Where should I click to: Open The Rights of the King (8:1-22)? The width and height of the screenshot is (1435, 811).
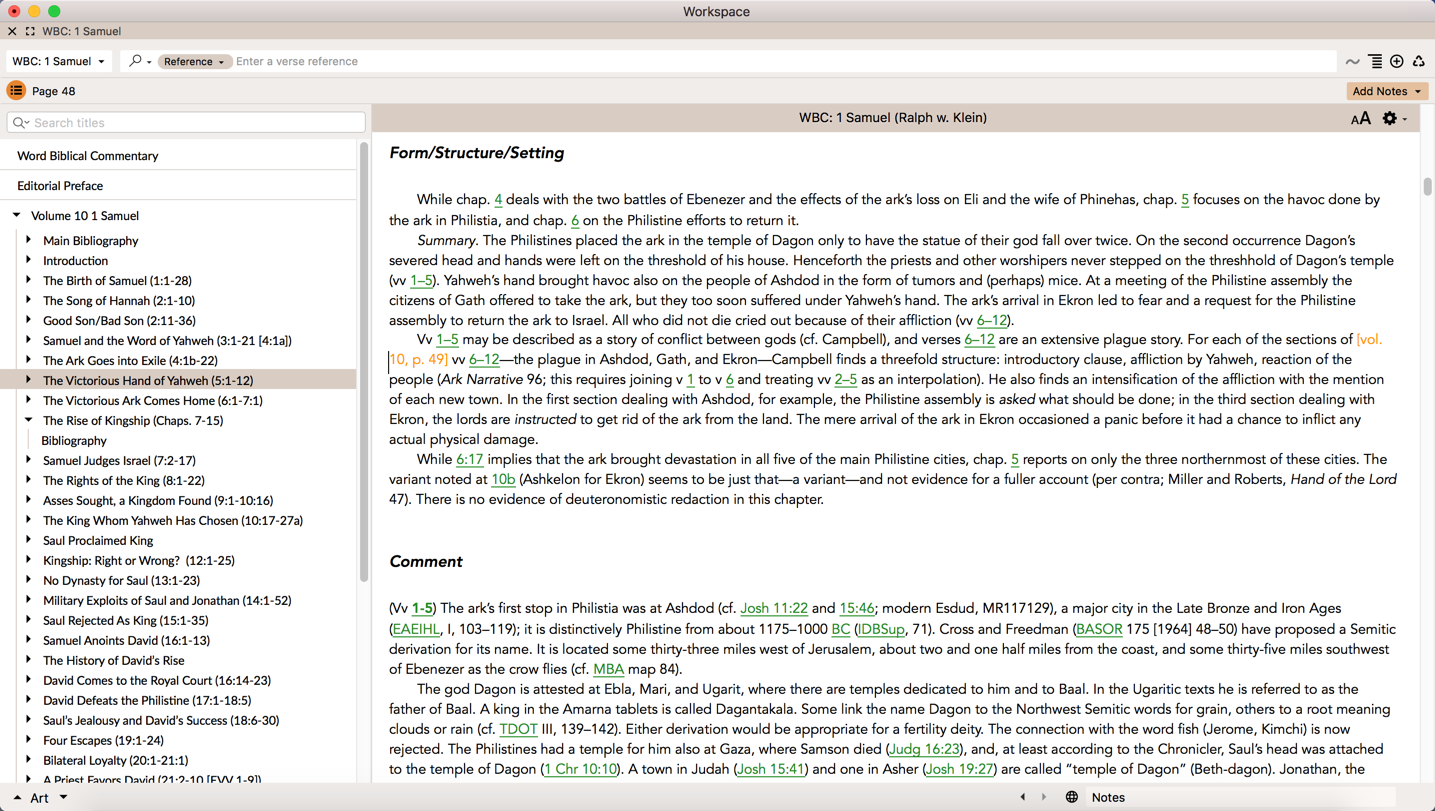pyautogui.click(x=124, y=481)
